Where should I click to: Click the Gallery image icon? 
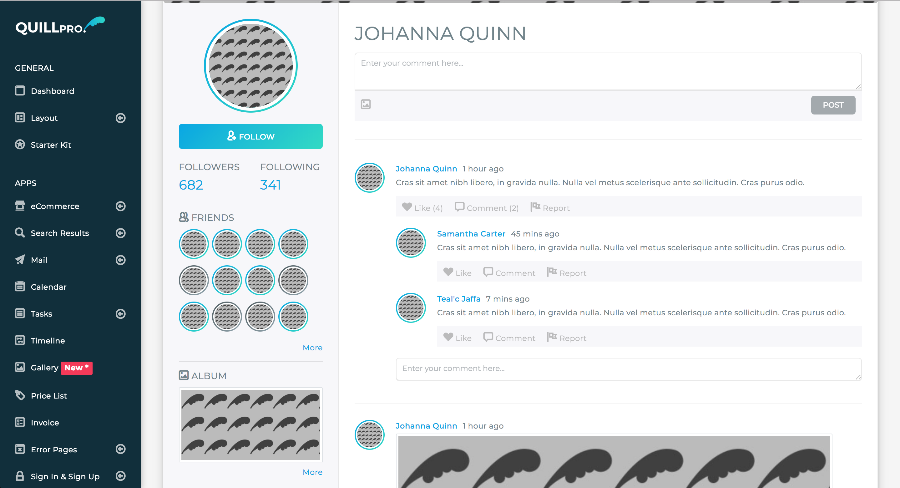click(20, 367)
